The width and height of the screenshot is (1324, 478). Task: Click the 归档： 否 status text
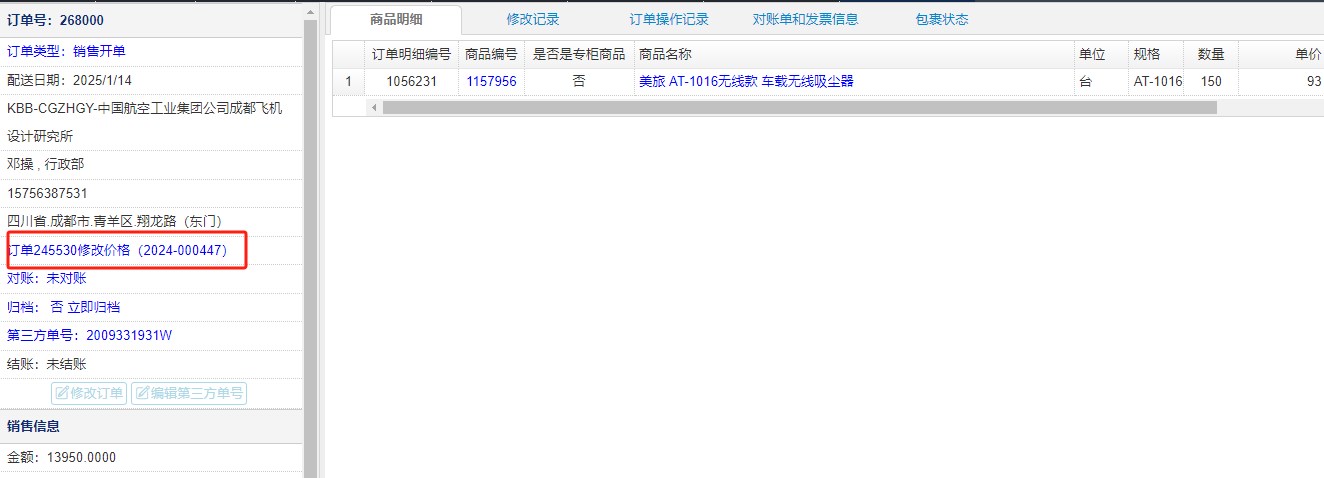coord(35,307)
